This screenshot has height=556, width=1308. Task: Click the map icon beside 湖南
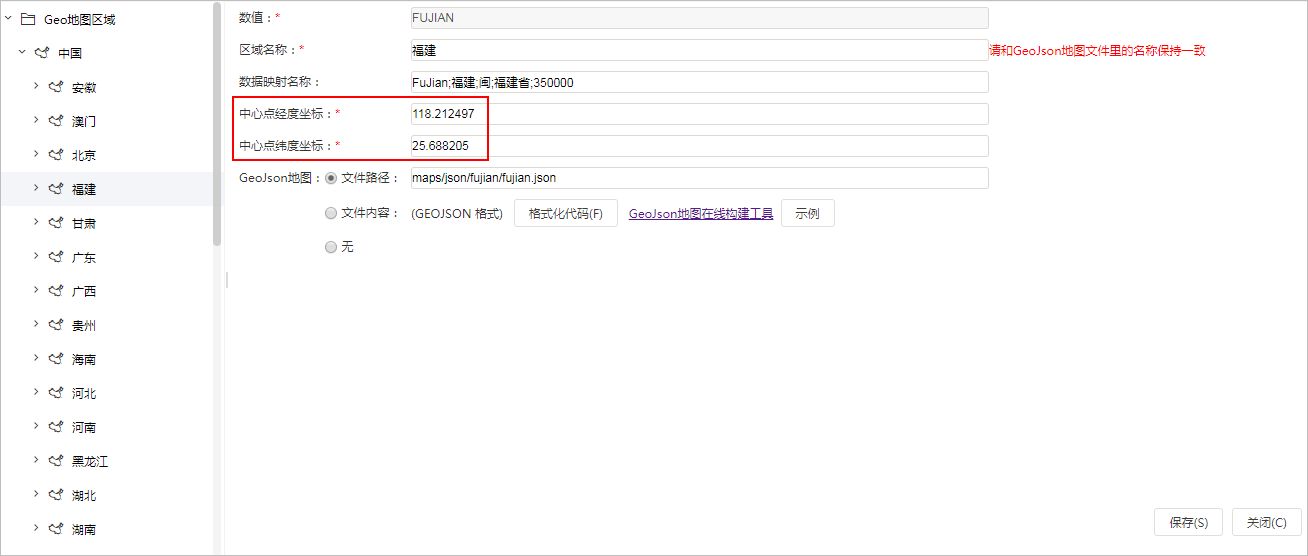point(56,529)
